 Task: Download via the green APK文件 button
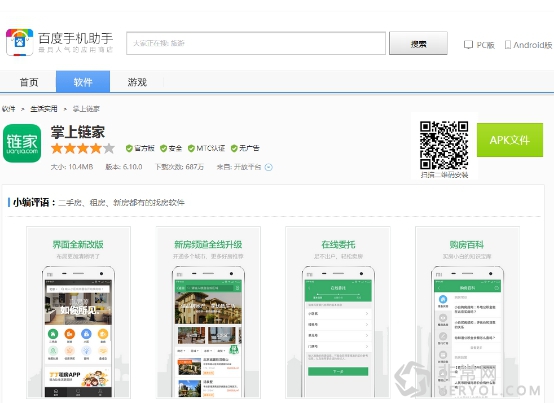click(510, 140)
